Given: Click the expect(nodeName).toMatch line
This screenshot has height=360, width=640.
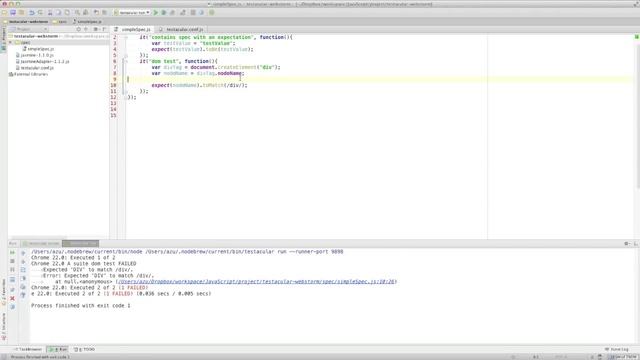Looking at the screenshot, I should pyautogui.click(x=200, y=85).
